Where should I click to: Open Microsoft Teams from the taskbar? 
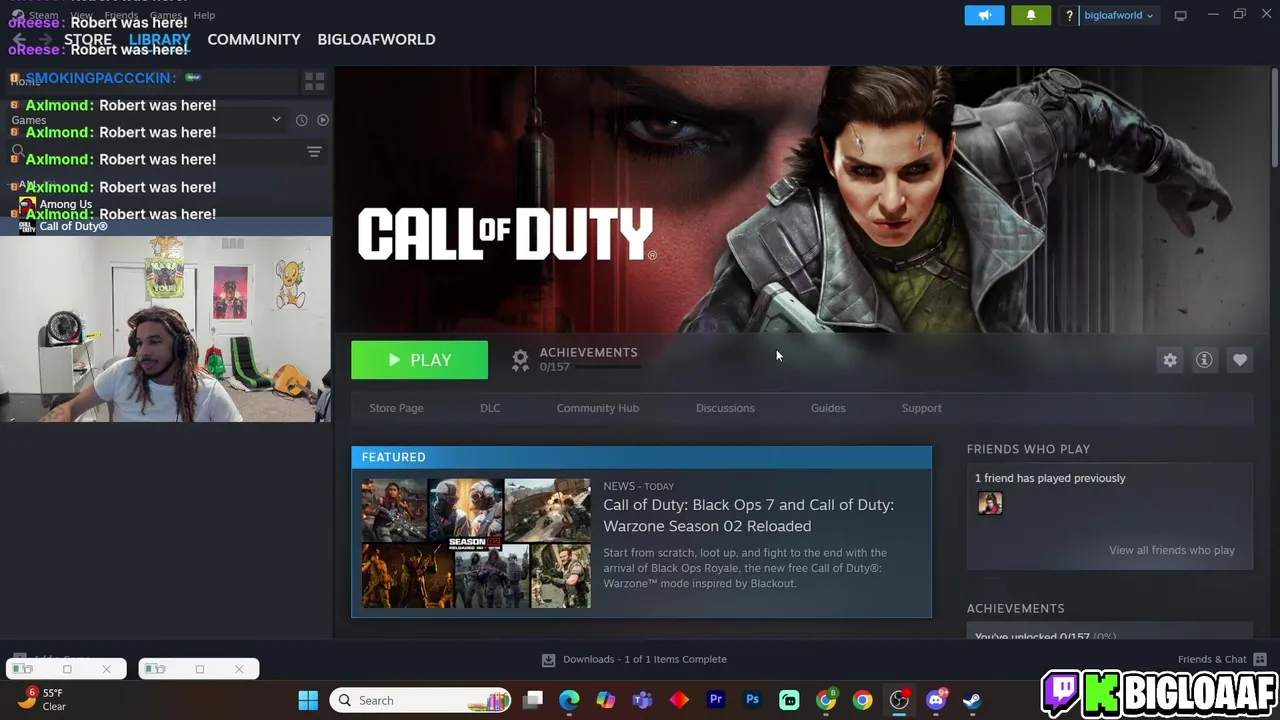coord(642,700)
